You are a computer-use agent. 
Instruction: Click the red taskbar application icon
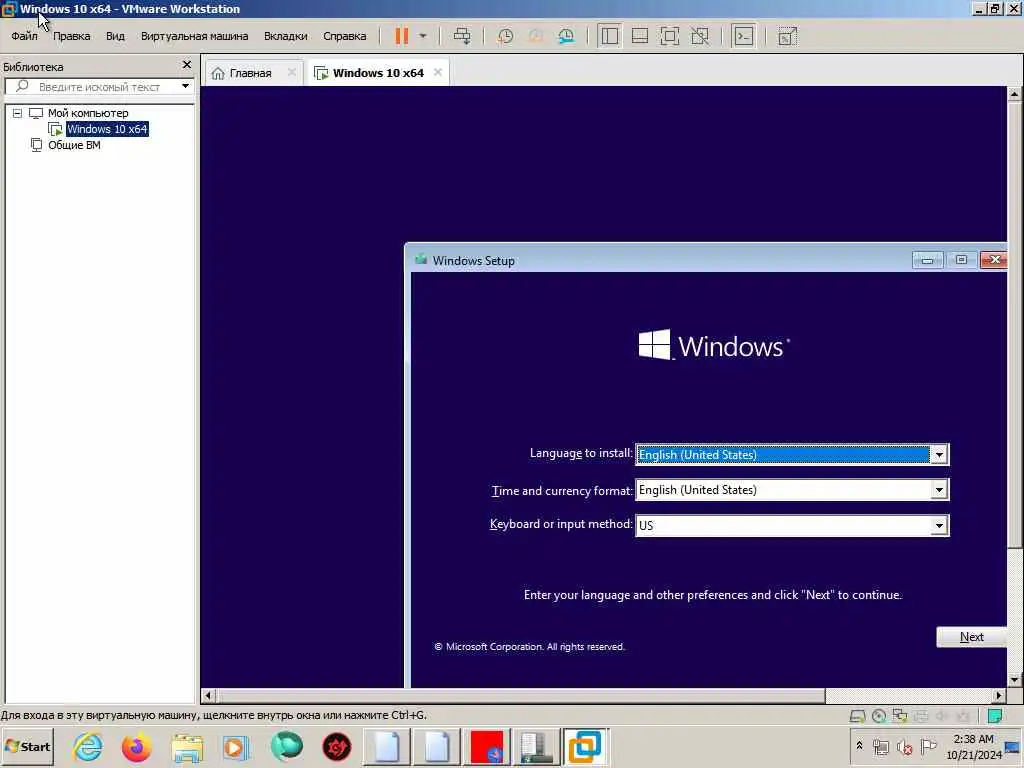(x=486, y=746)
